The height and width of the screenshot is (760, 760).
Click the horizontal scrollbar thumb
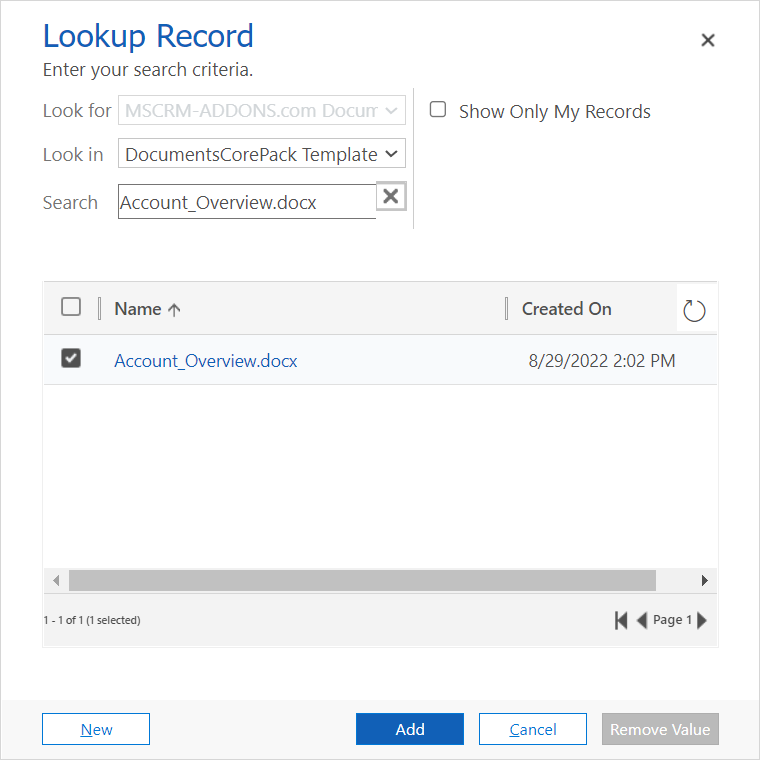(x=362, y=580)
